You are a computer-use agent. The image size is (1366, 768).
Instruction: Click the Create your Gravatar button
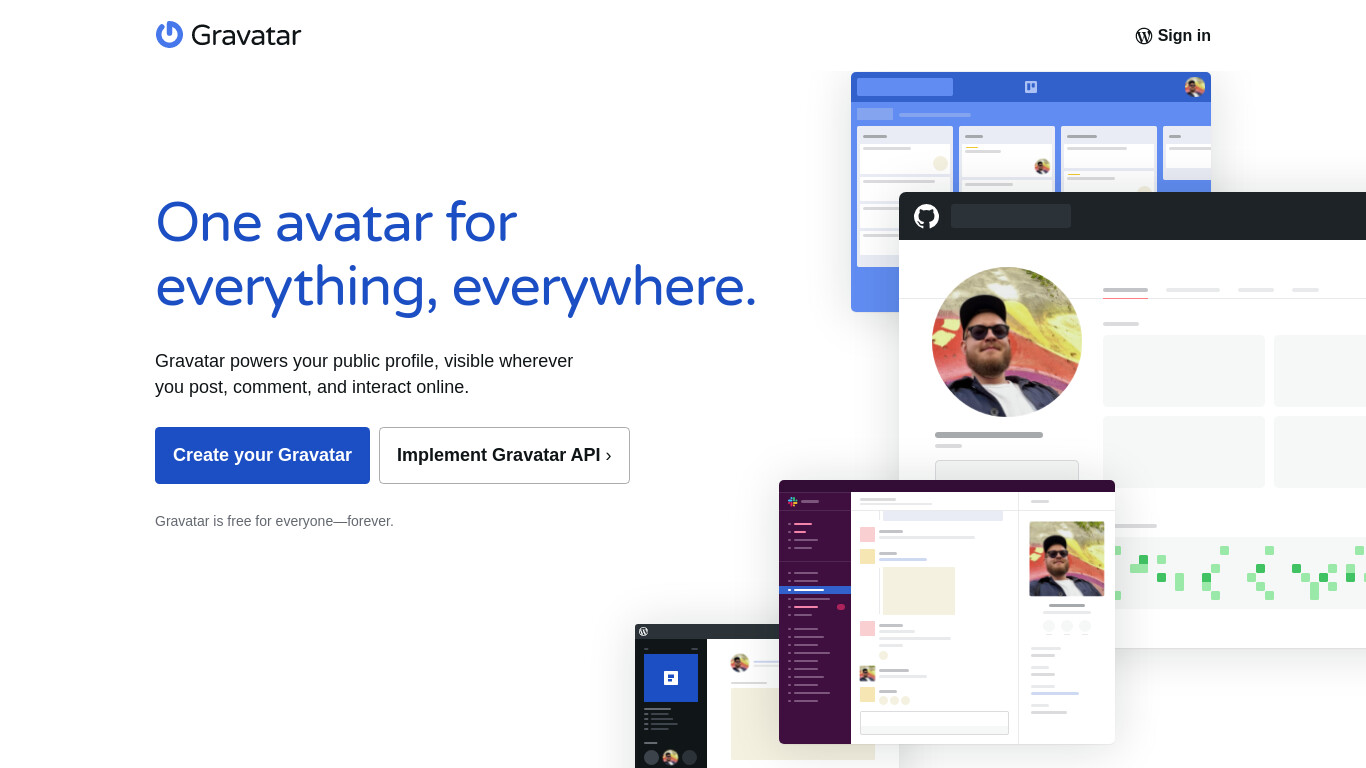[262, 455]
